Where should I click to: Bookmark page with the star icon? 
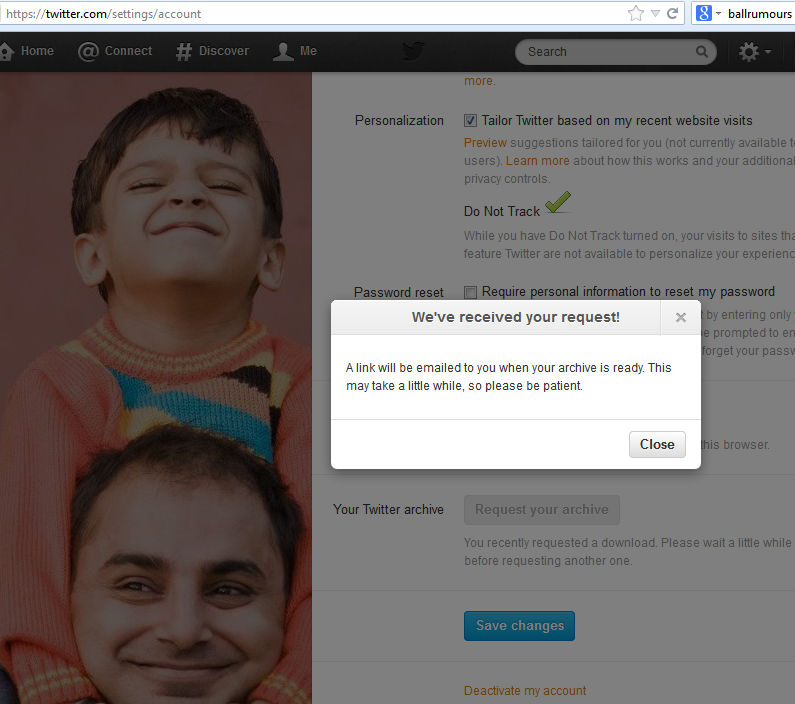pos(635,14)
